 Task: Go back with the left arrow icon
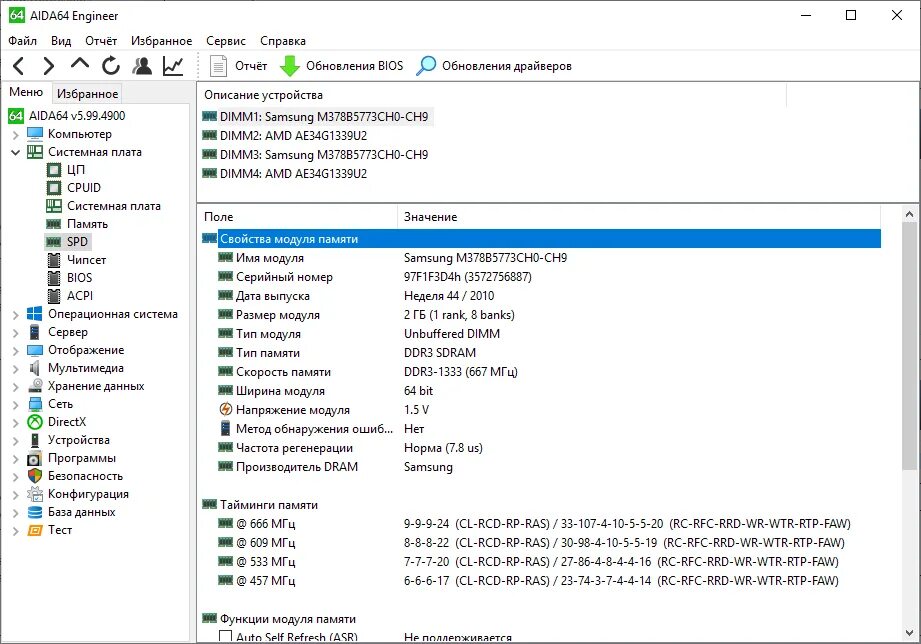tap(19, 66)
